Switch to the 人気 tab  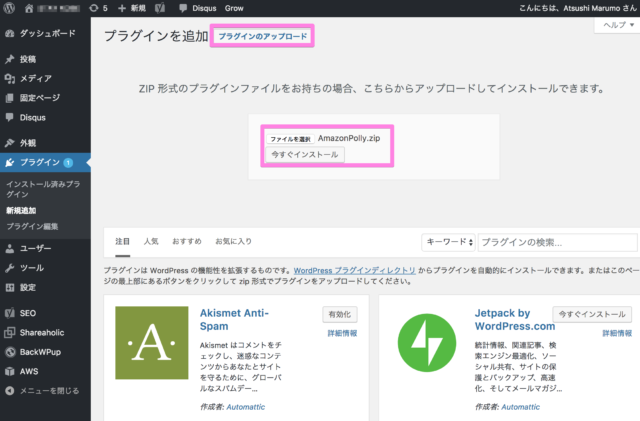(151, 241)
